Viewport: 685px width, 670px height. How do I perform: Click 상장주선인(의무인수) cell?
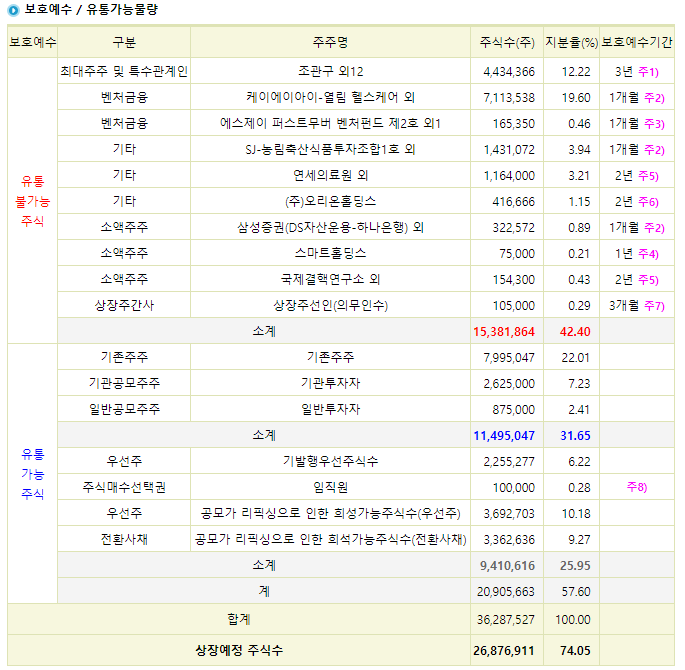pyautogui.click(x=331, y=305)
